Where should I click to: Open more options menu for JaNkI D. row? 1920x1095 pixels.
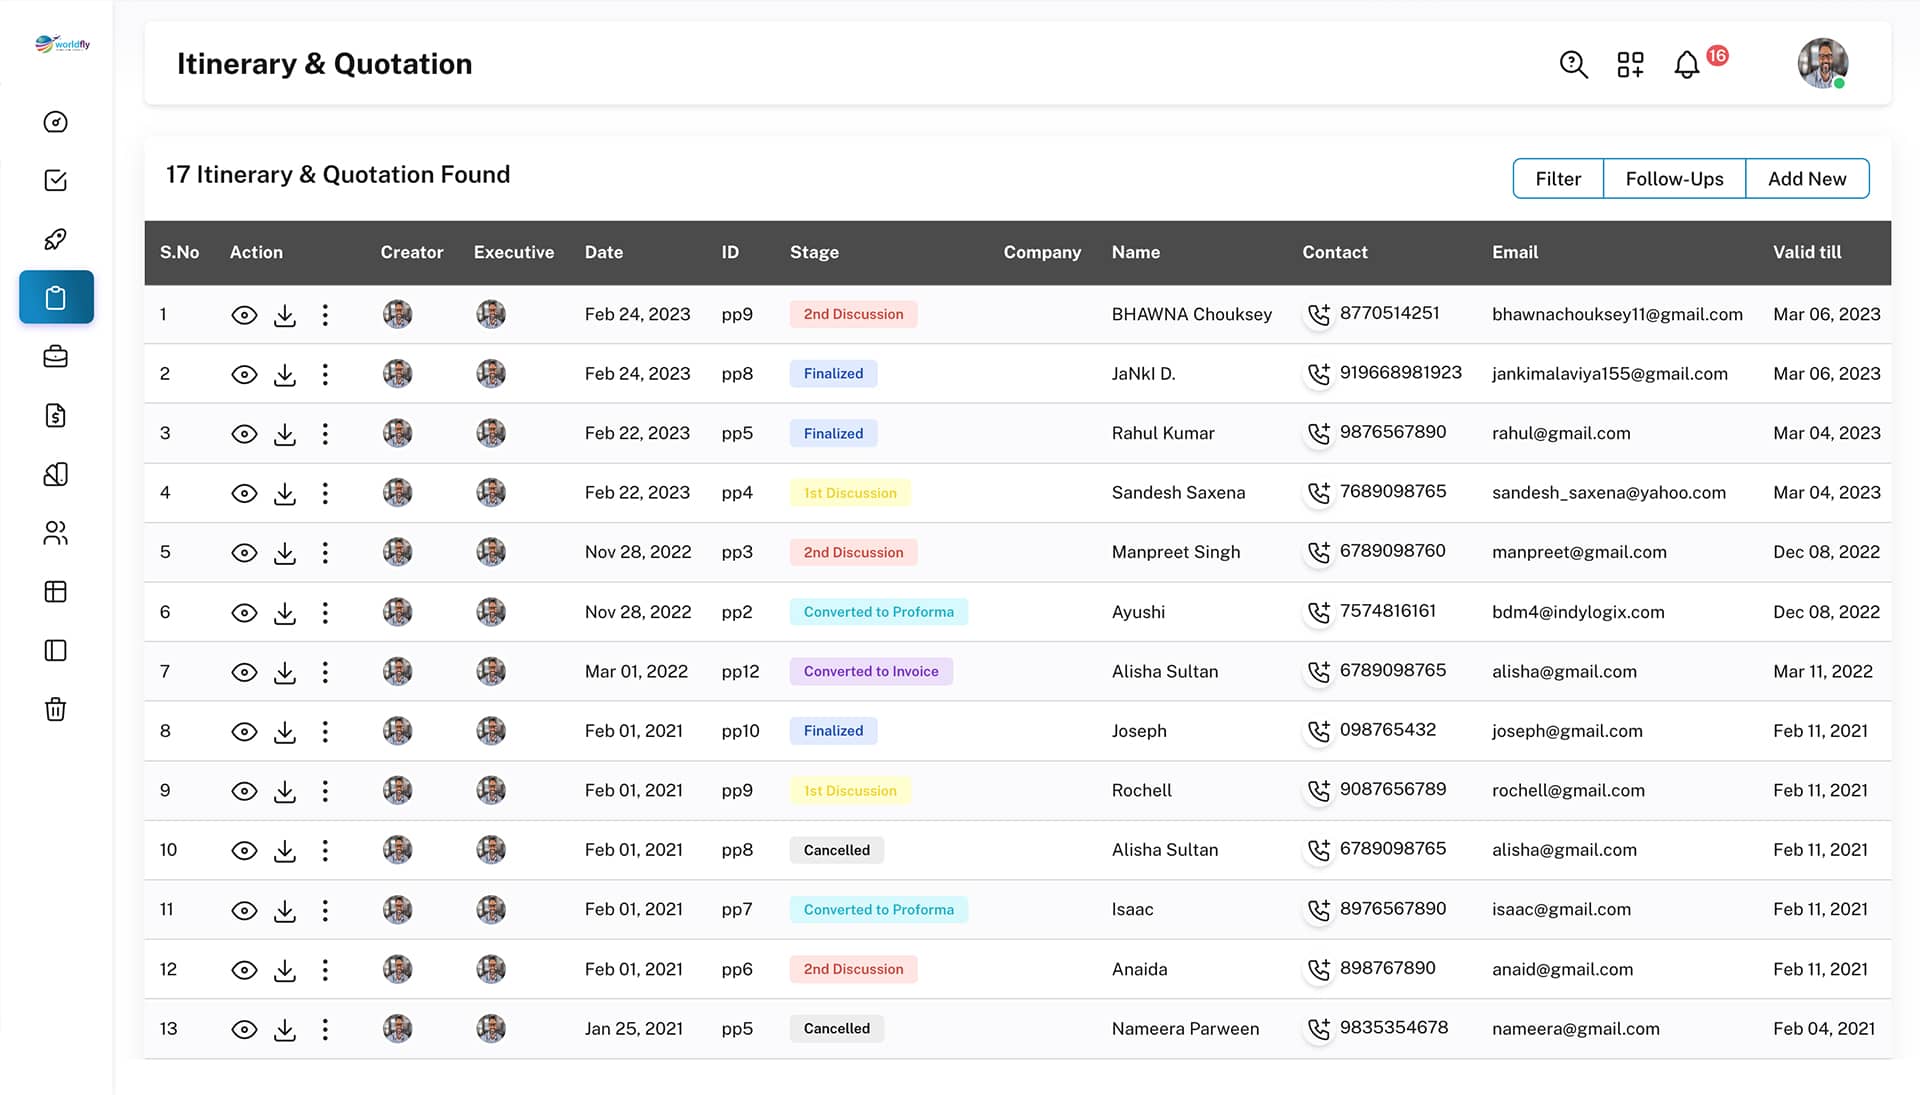click(x=325, y=375)
